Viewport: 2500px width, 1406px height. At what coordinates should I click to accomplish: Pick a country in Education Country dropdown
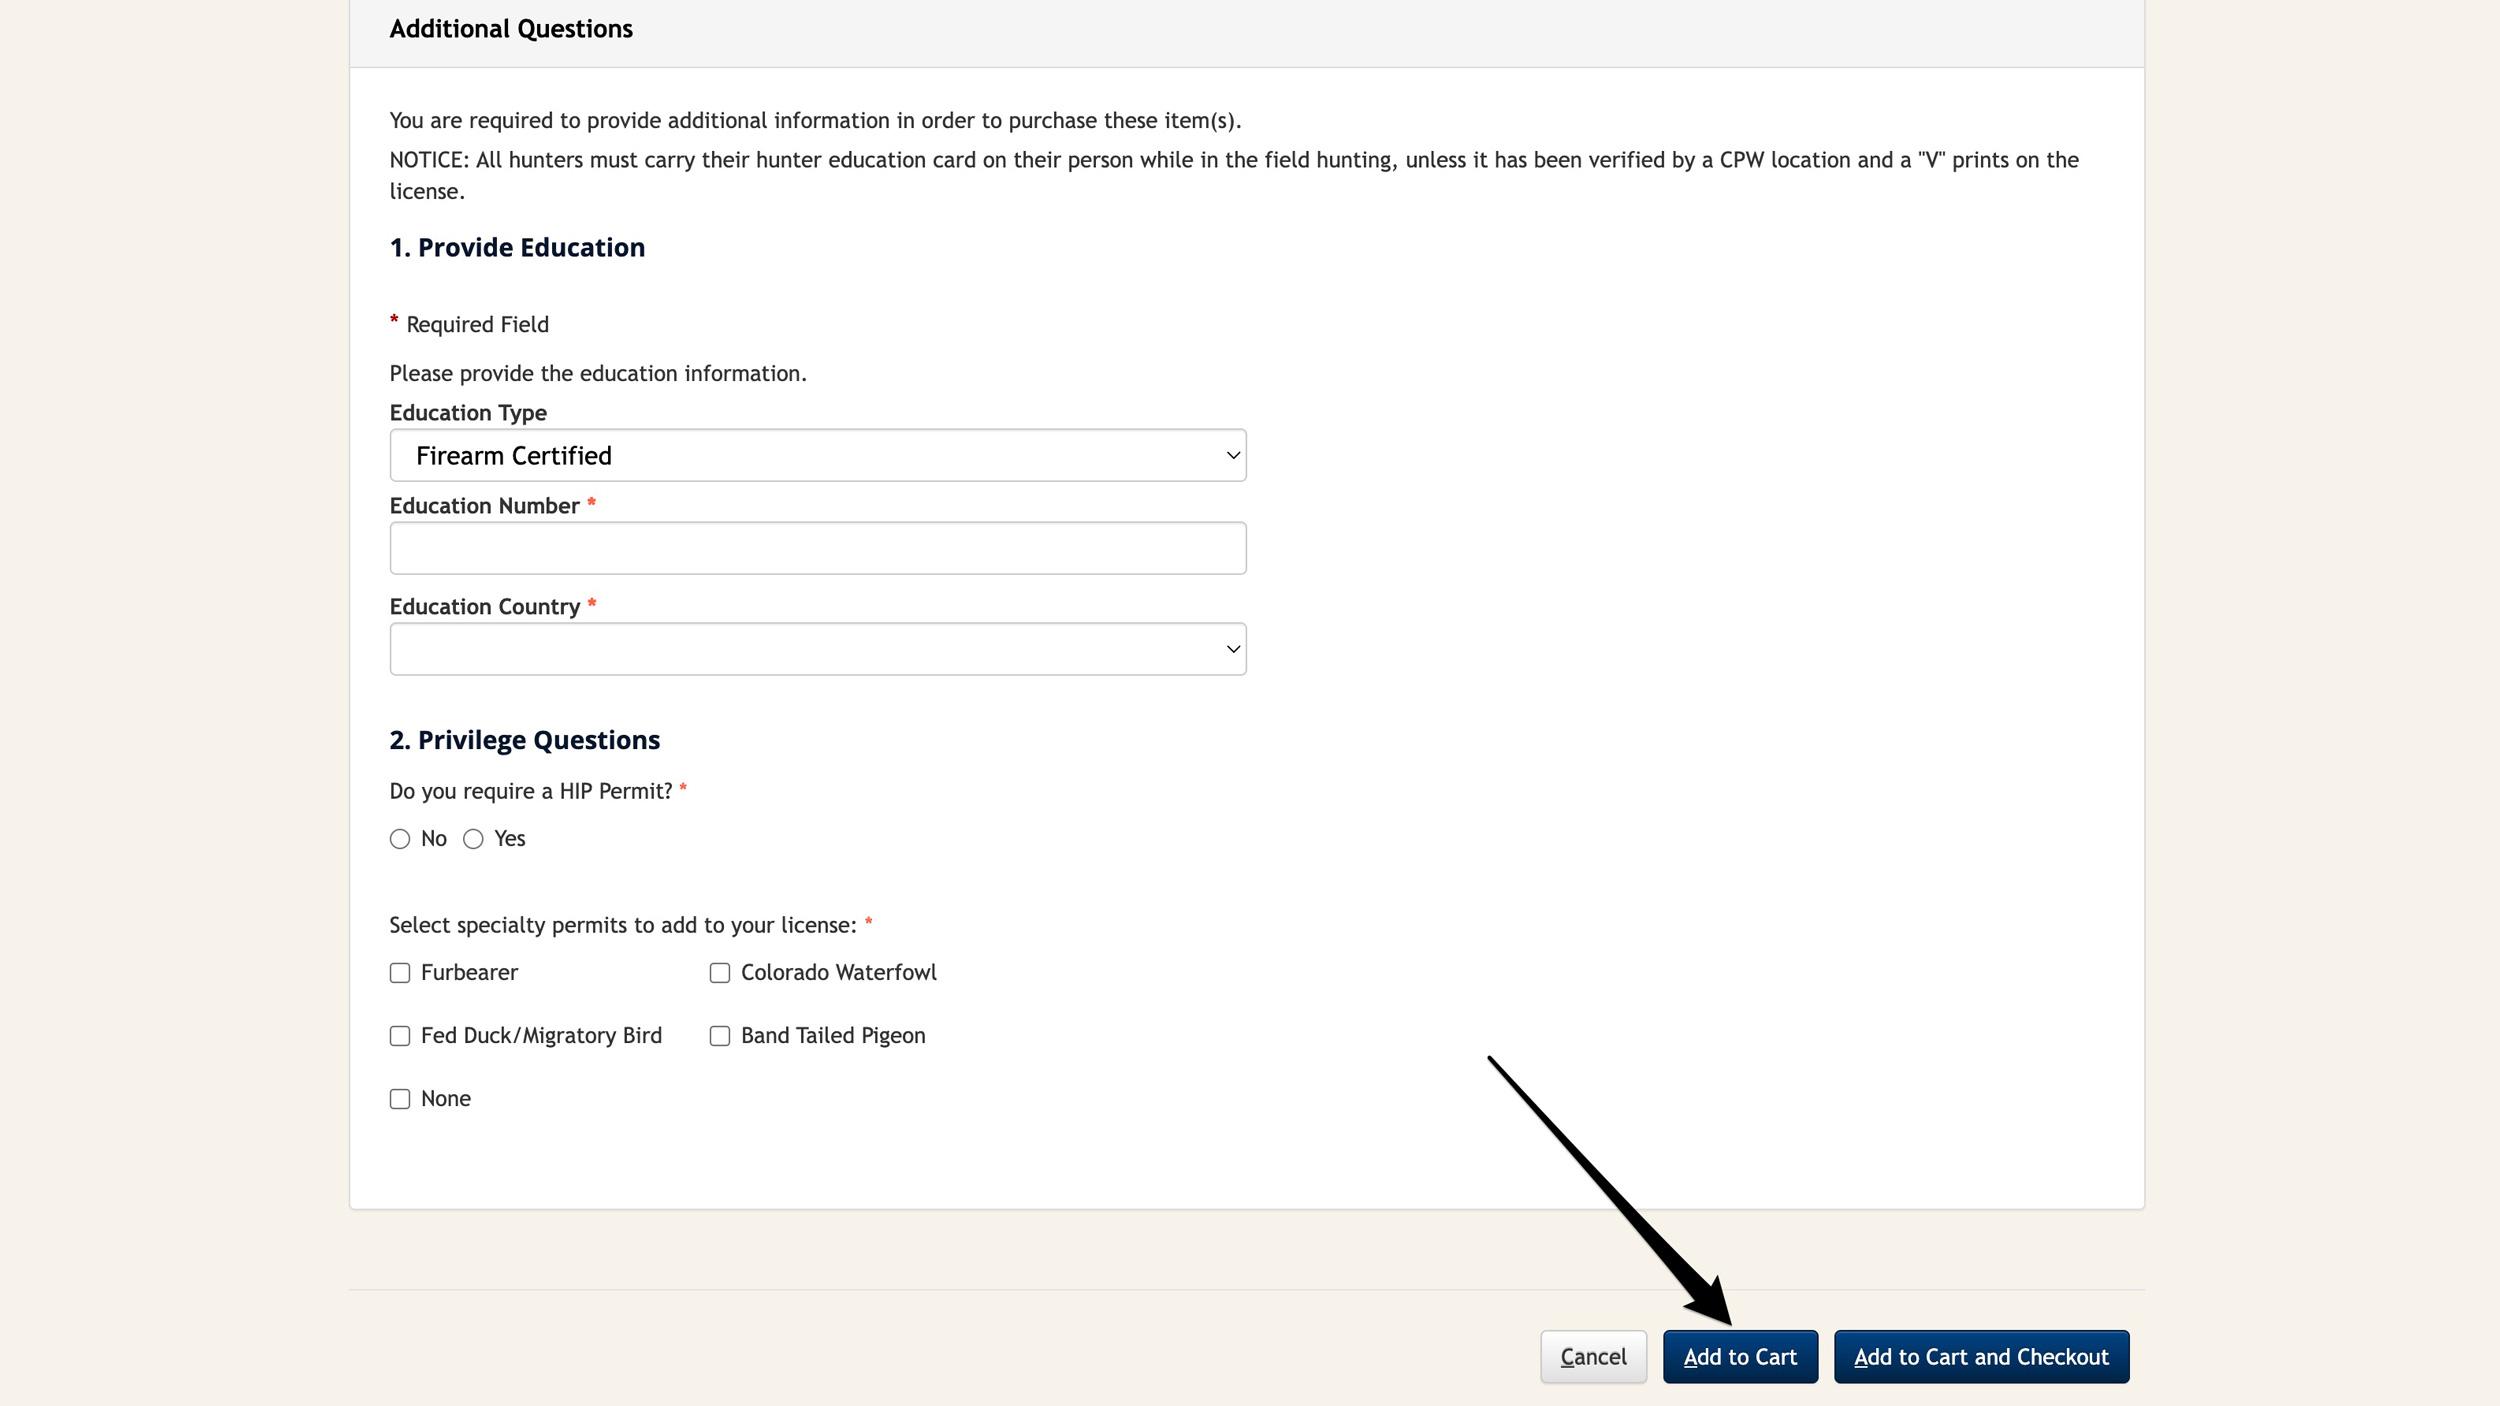[x=817, y=648]
